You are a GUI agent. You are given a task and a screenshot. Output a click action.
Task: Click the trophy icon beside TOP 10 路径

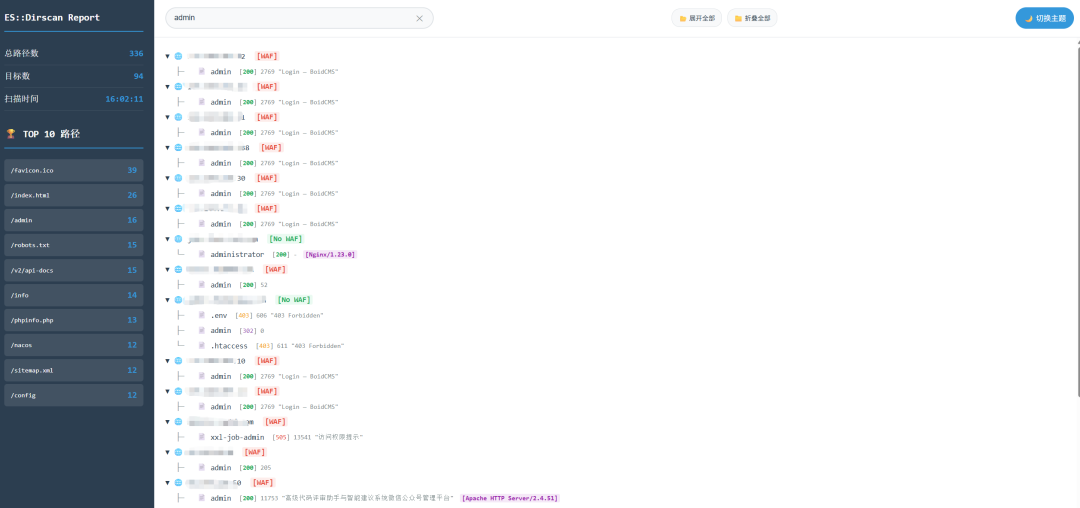(10, 134)
